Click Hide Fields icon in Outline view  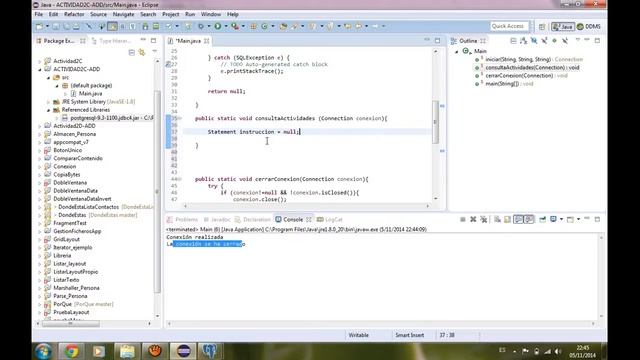(534, 40)
